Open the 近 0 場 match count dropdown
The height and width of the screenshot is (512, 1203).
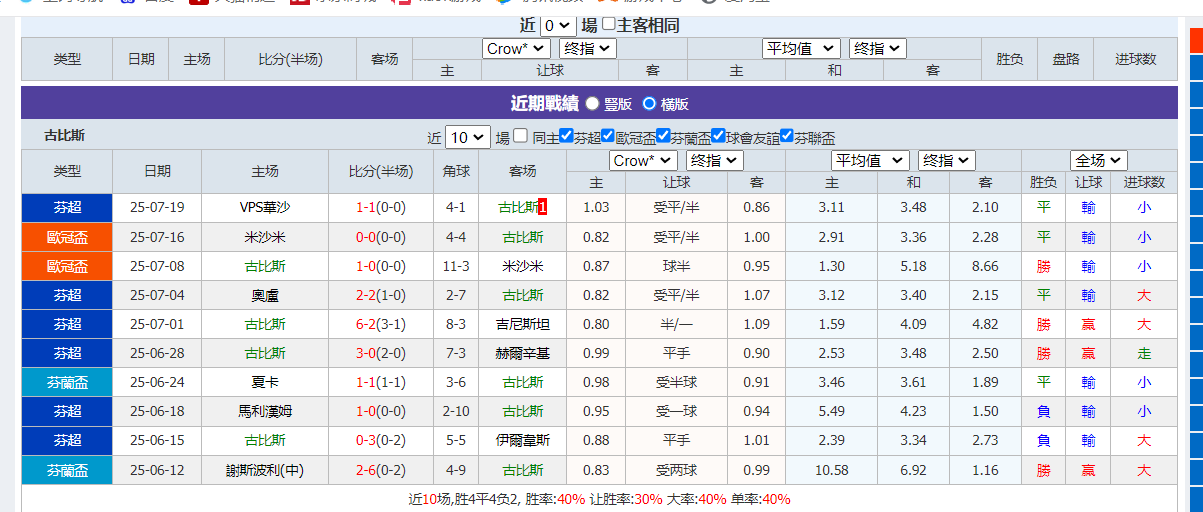point(557,26)
